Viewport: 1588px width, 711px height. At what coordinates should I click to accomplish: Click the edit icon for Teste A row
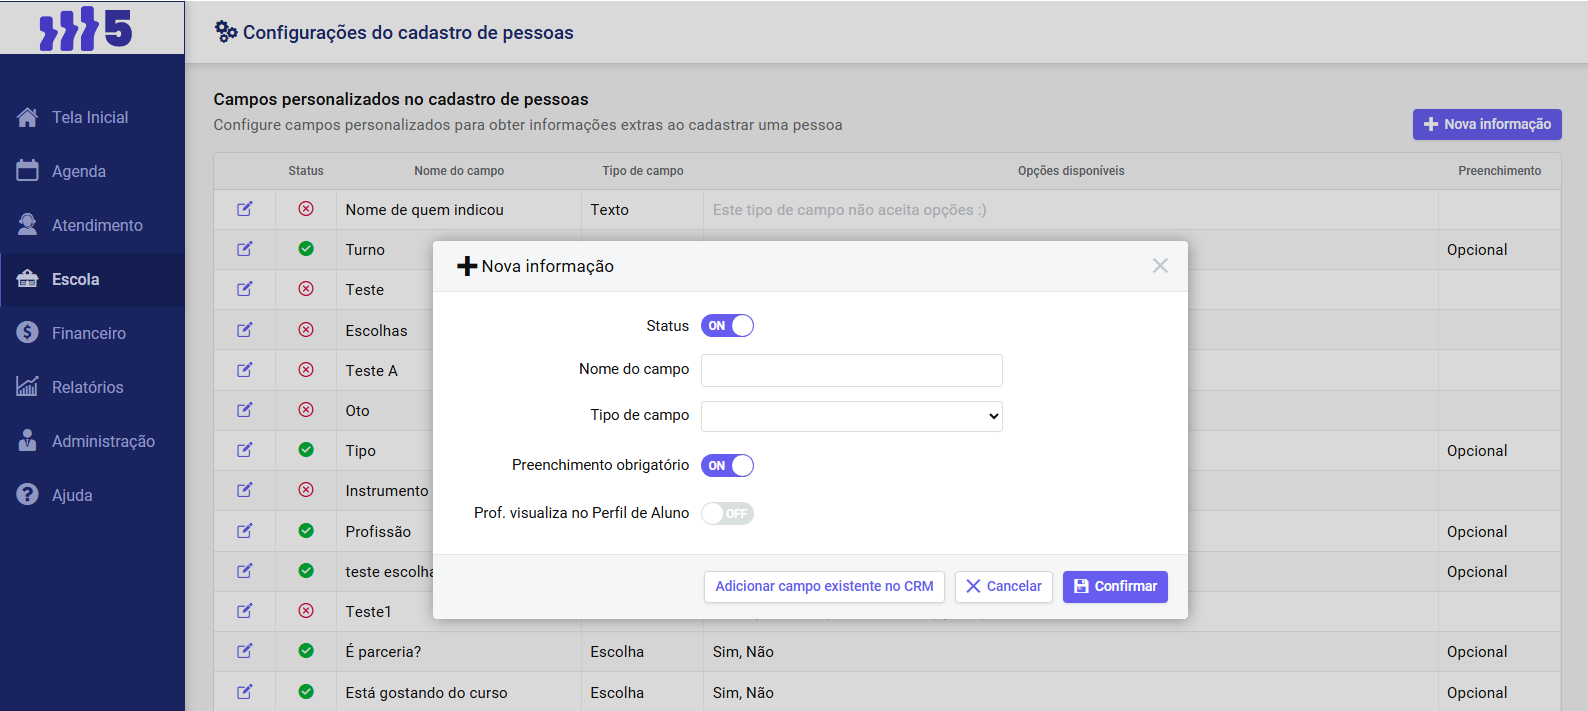pyautogui.click(x=244, y=370)
